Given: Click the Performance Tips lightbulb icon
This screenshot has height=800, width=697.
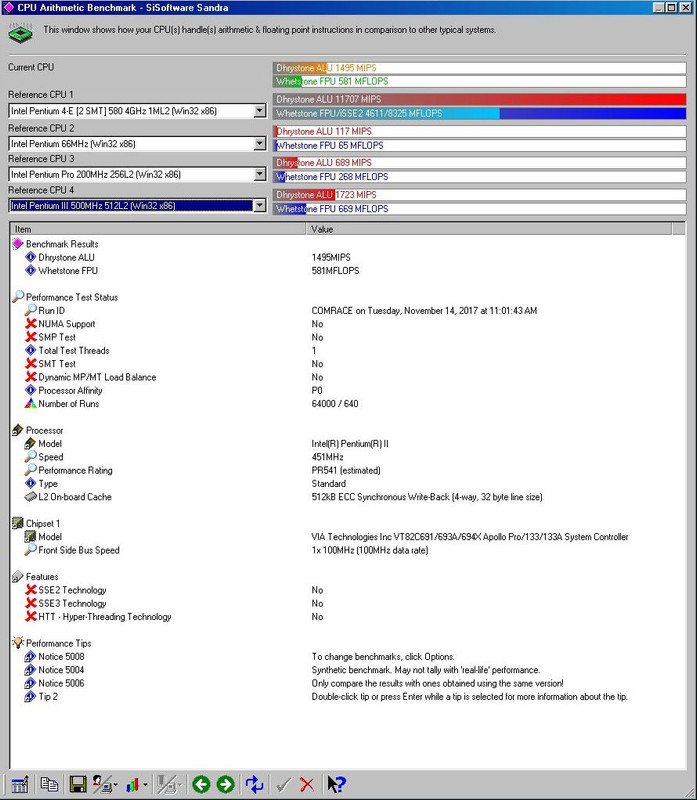Looking at the screenshot, I should pyautogui.click(x=18, y=642).
